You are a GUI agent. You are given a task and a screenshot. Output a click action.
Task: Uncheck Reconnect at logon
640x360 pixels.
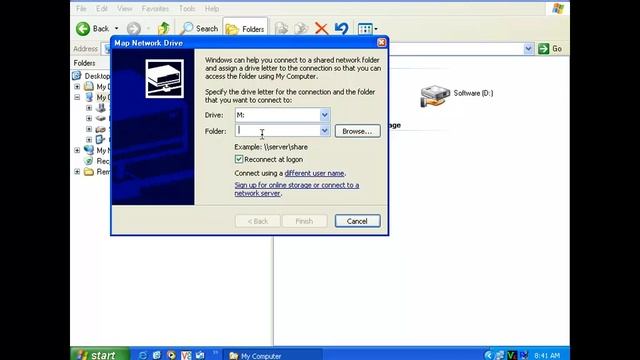239,159
